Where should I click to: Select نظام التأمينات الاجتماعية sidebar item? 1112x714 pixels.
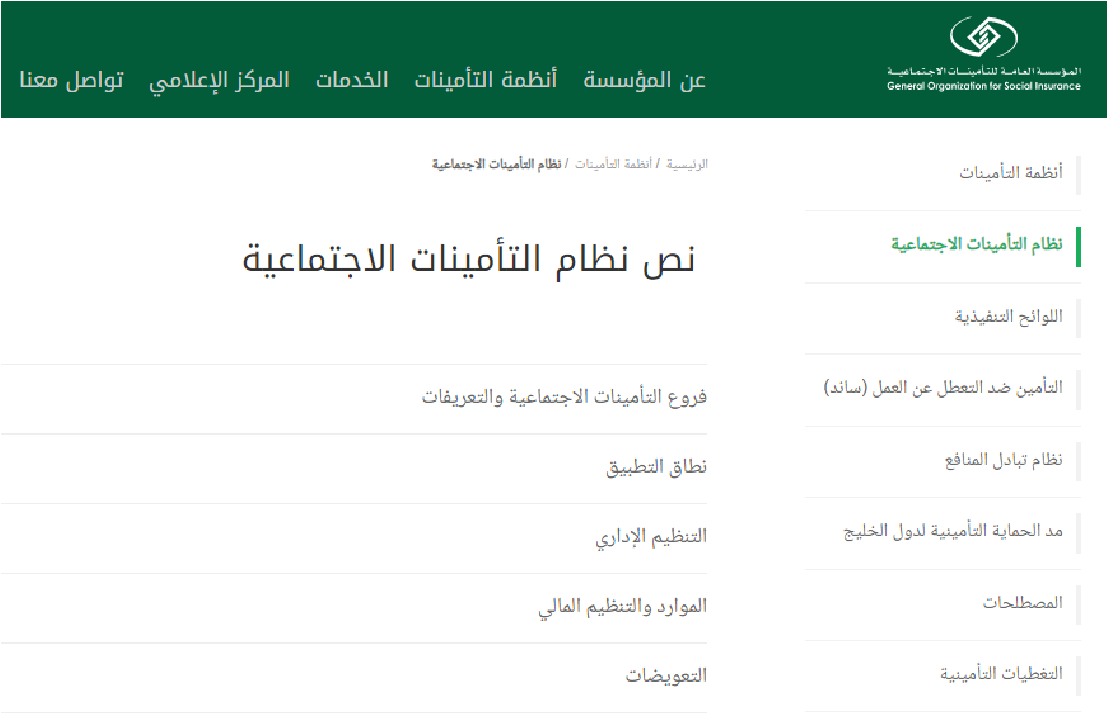pos(977,245)
